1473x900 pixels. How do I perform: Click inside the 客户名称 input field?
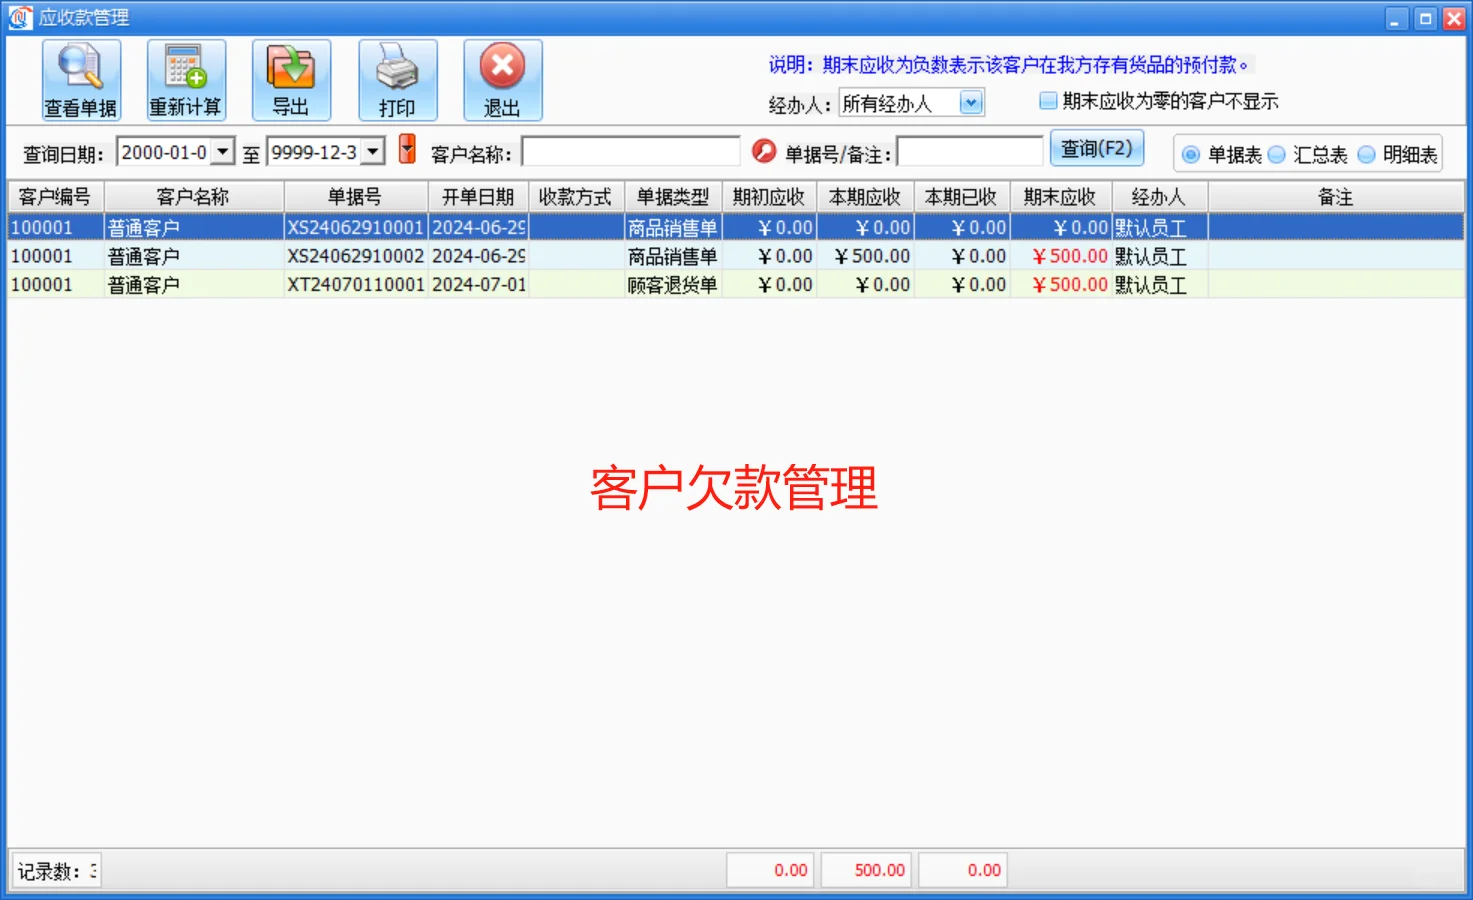coord(630,150)
